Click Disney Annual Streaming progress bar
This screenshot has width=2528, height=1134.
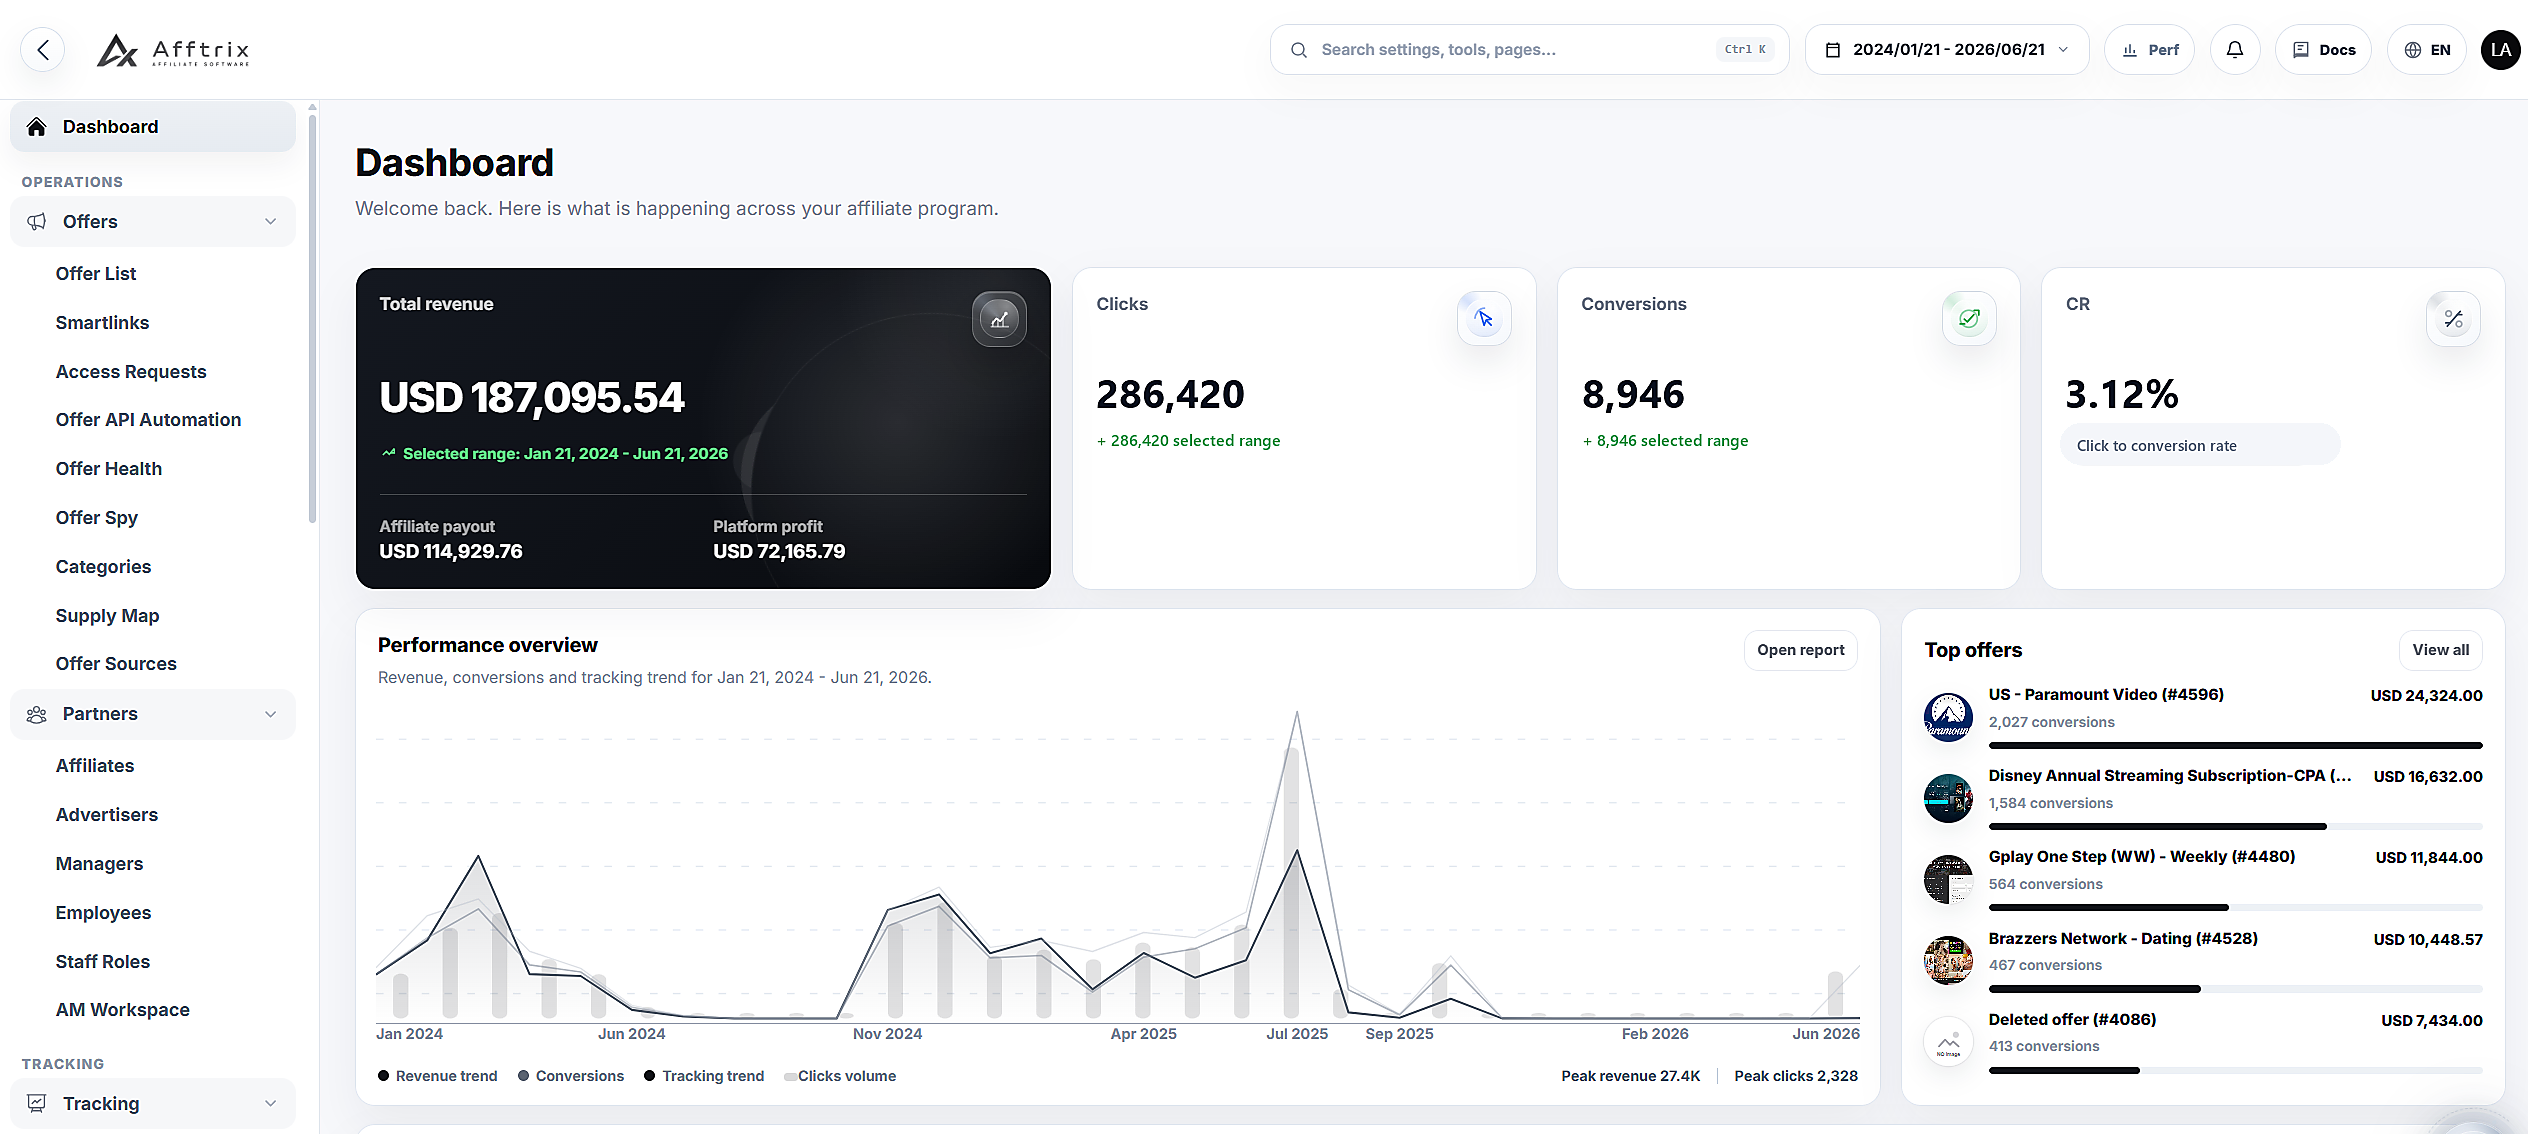point(2235,826)
